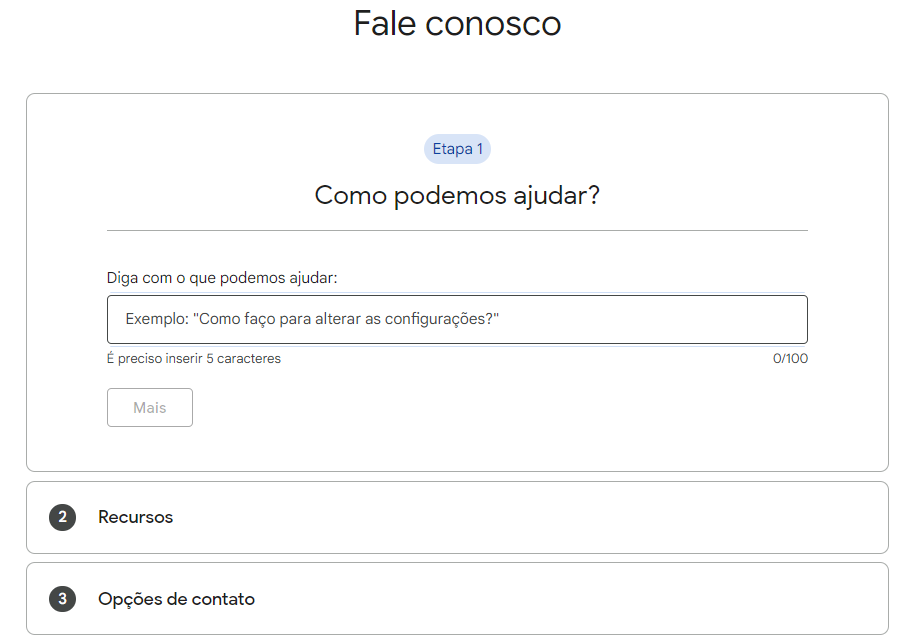This screenshot has height=639, width=908.
Task: Click the 0/100 character counter
Action: click(x=790, y=358)
